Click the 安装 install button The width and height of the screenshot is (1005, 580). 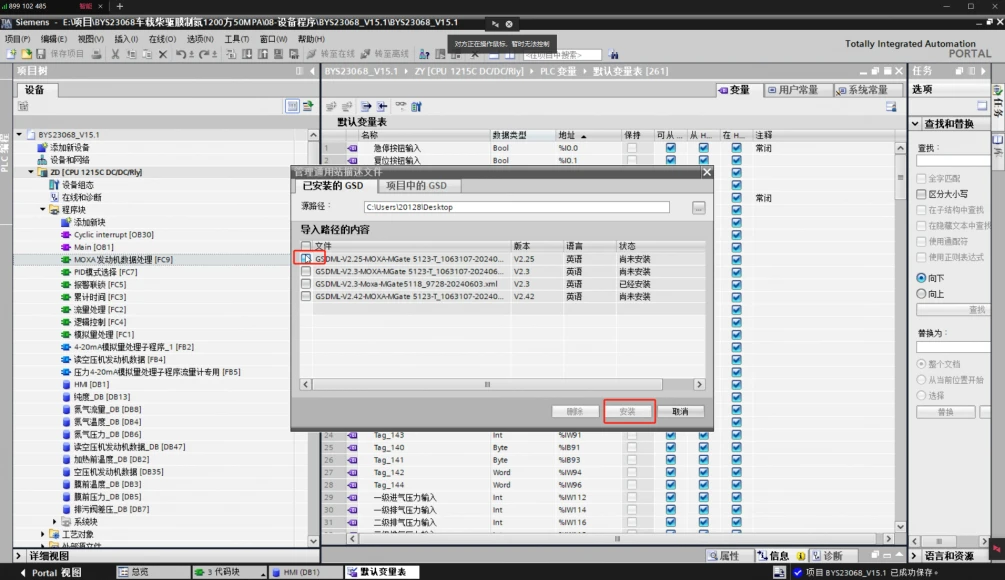[627, 411]
